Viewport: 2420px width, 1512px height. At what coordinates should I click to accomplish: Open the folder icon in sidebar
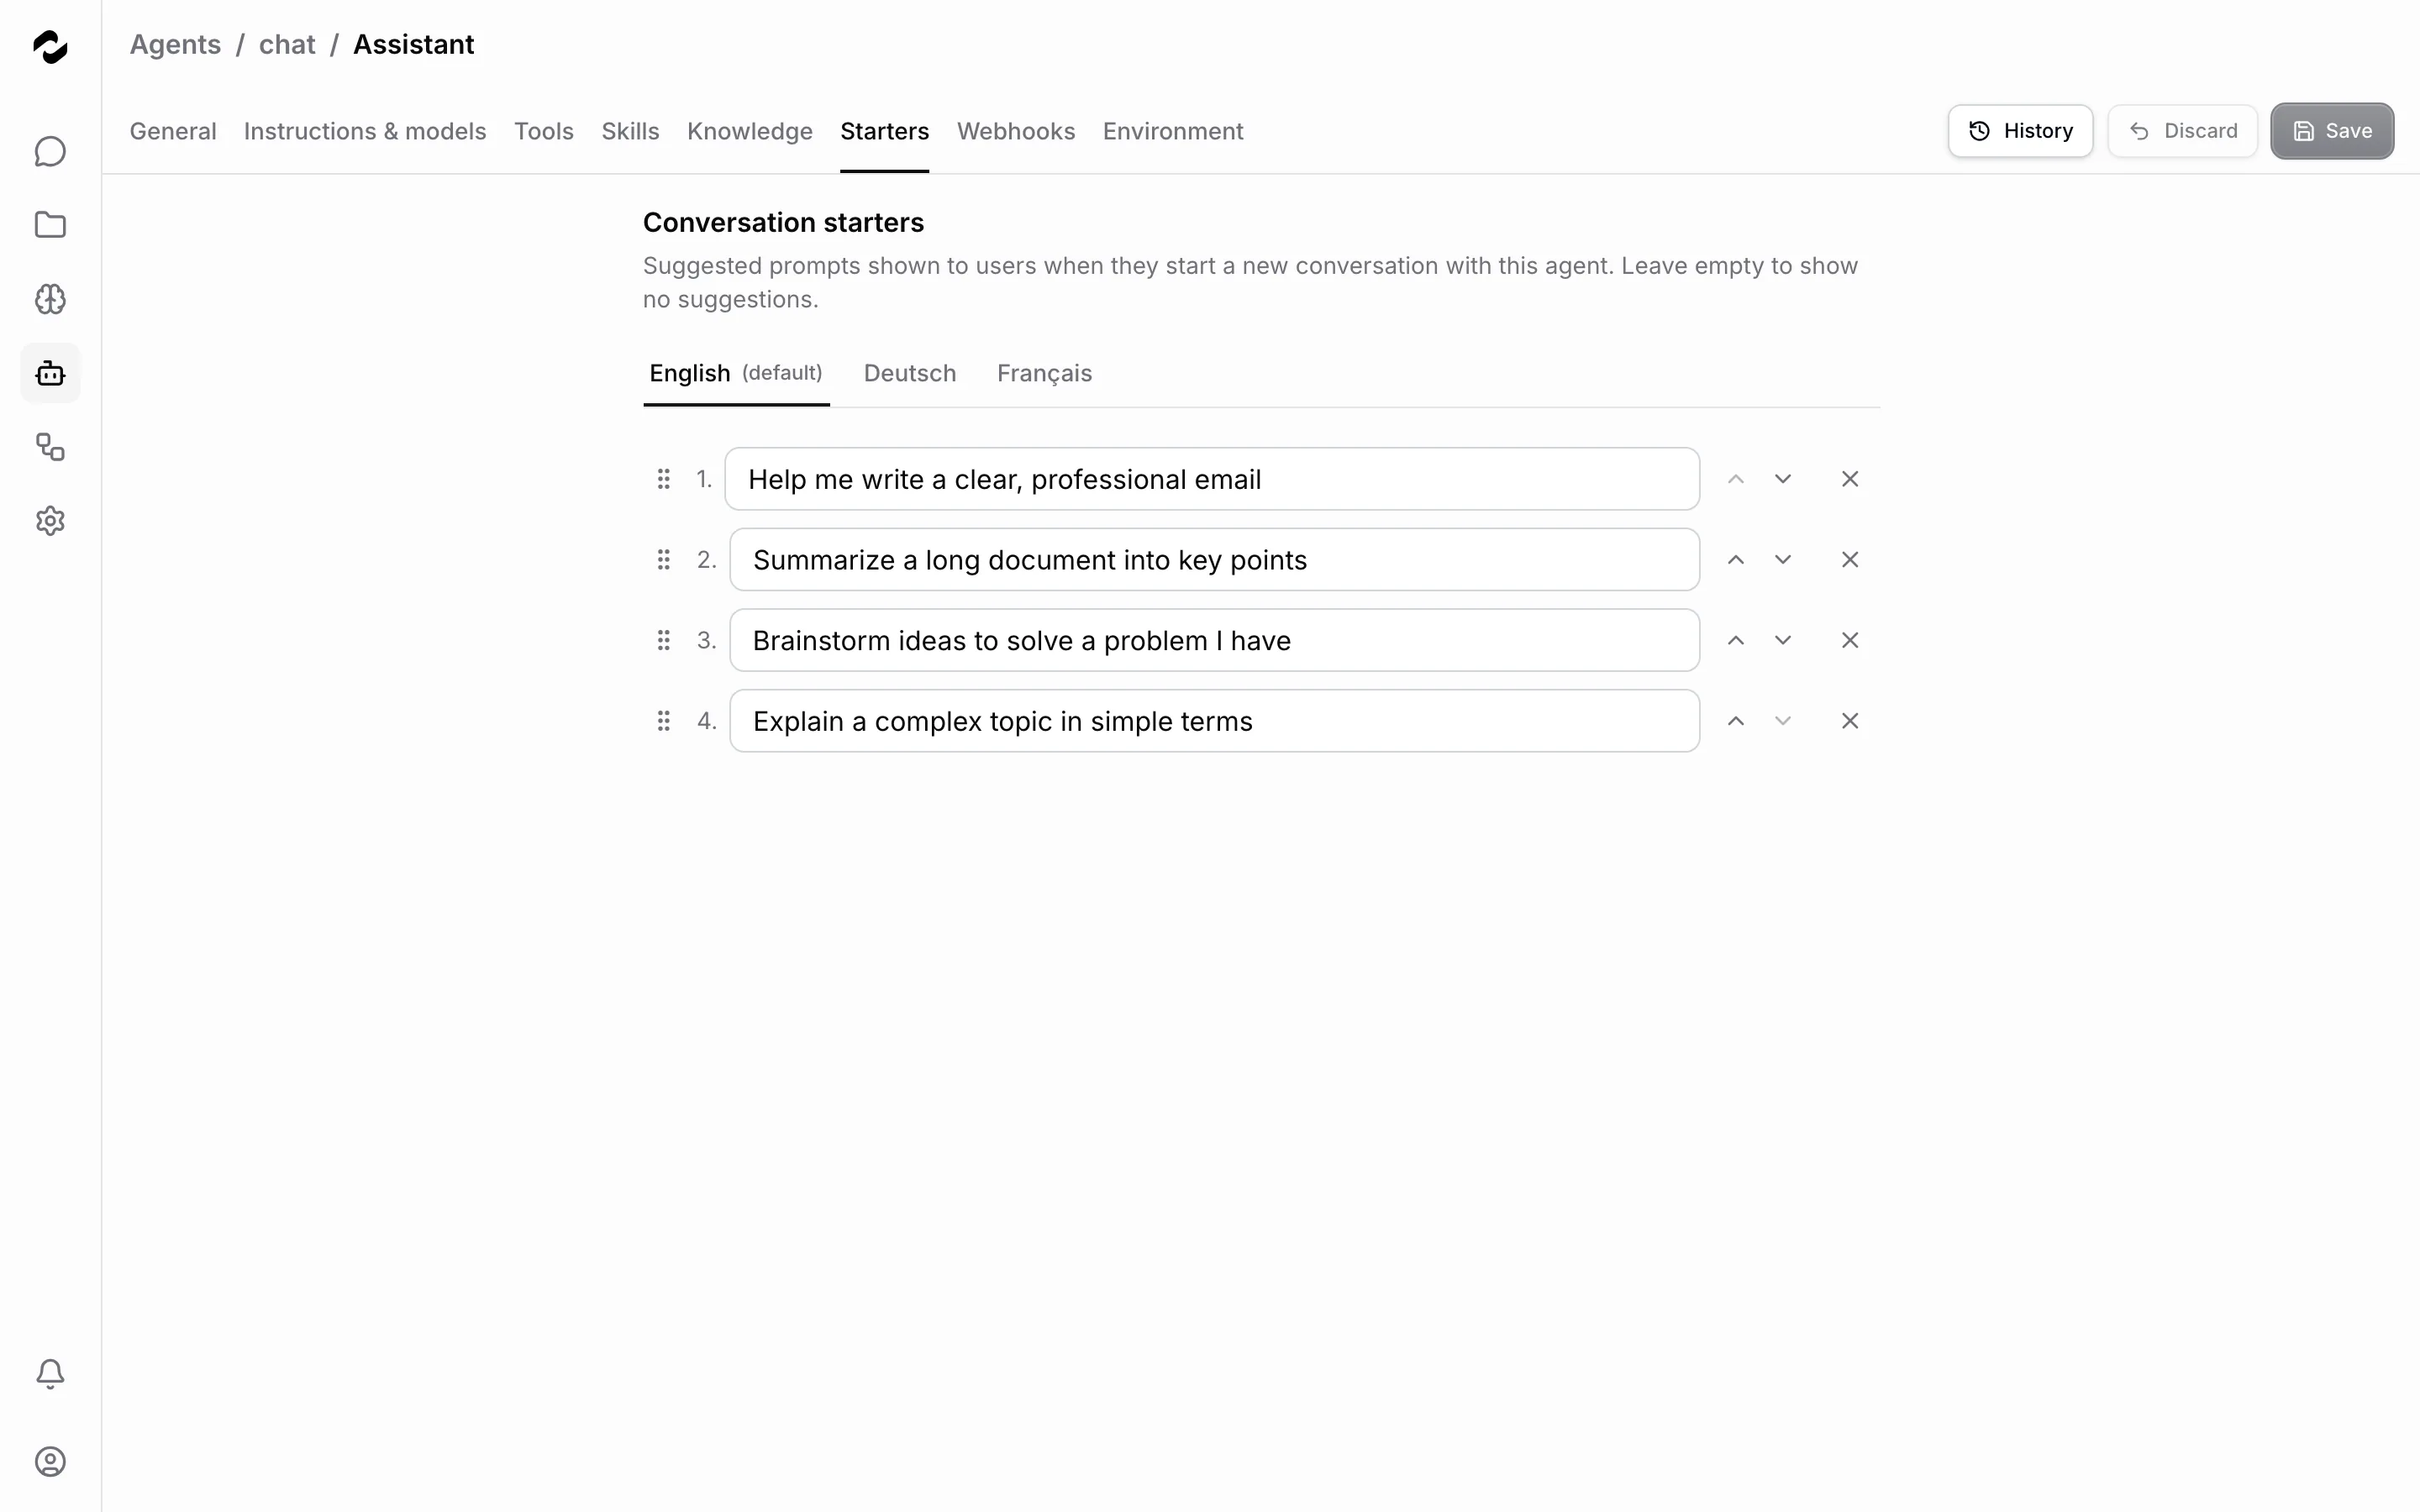(x=50, y=225)
